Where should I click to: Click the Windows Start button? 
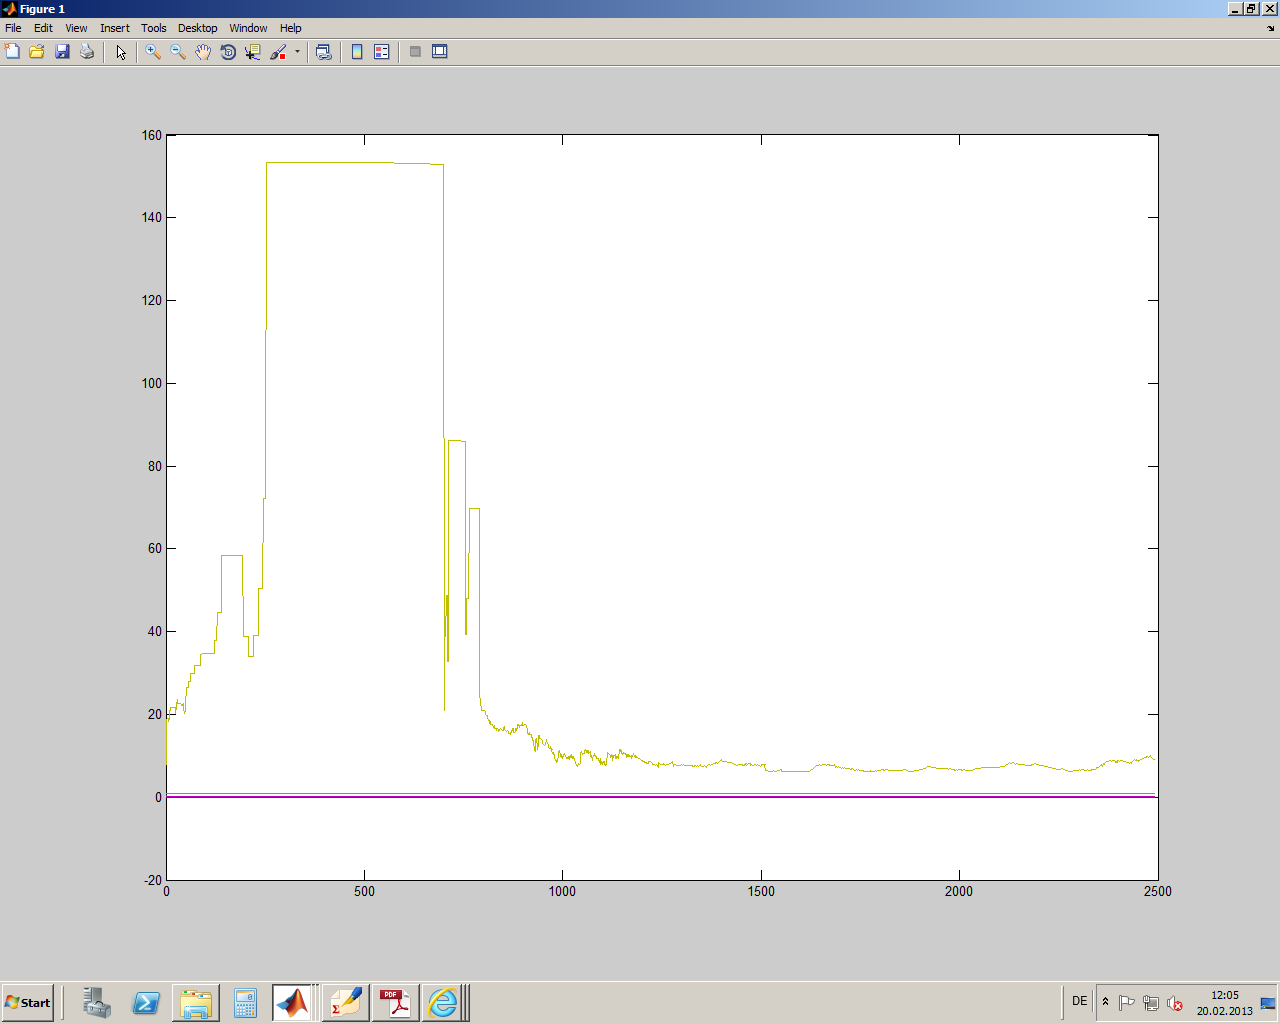pos(28,1002)
